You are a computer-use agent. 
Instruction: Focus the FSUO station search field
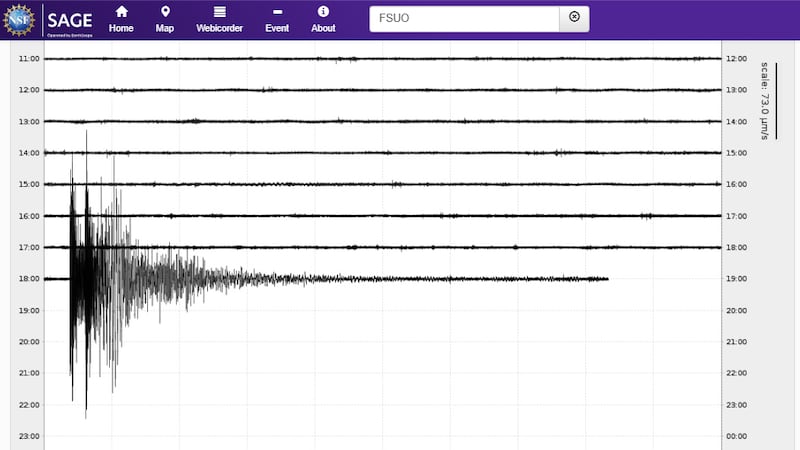pos(464,18)
